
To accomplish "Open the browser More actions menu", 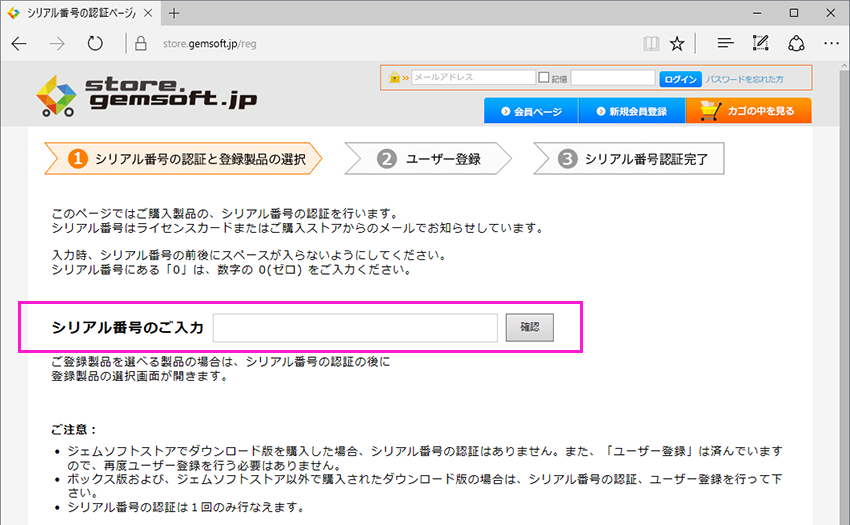I will (x=830, y=44).
